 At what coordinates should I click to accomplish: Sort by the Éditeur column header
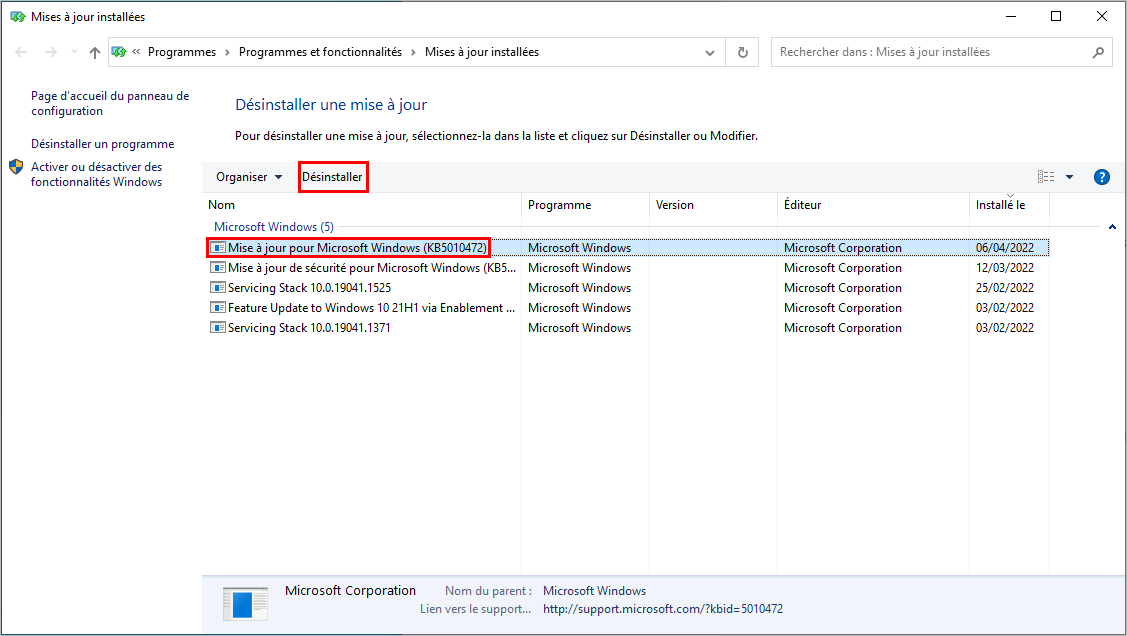[873, 205]
